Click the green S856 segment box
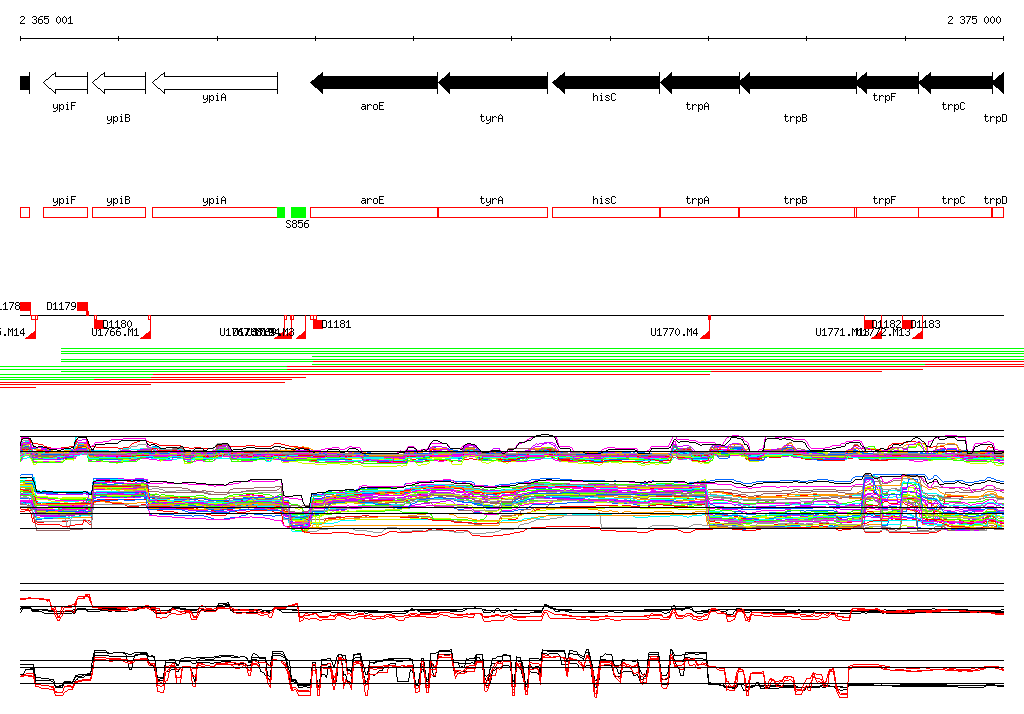Screen dimensions: 1024x714 (x=298, y=212)
